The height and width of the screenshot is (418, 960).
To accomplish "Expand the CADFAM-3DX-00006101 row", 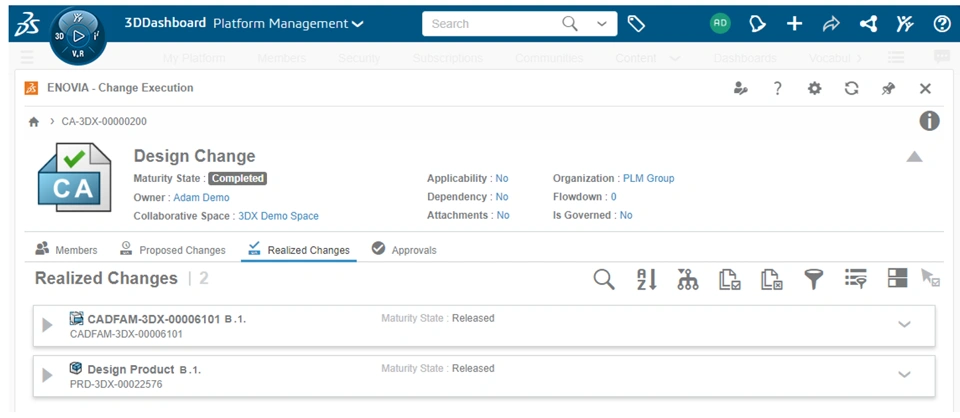I will [x=47, y=326].
